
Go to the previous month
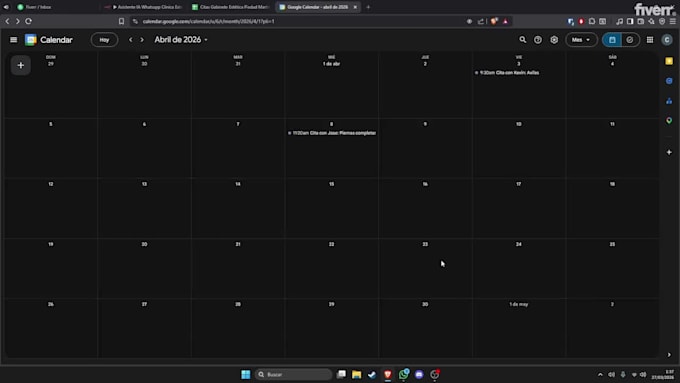(131, 40)
